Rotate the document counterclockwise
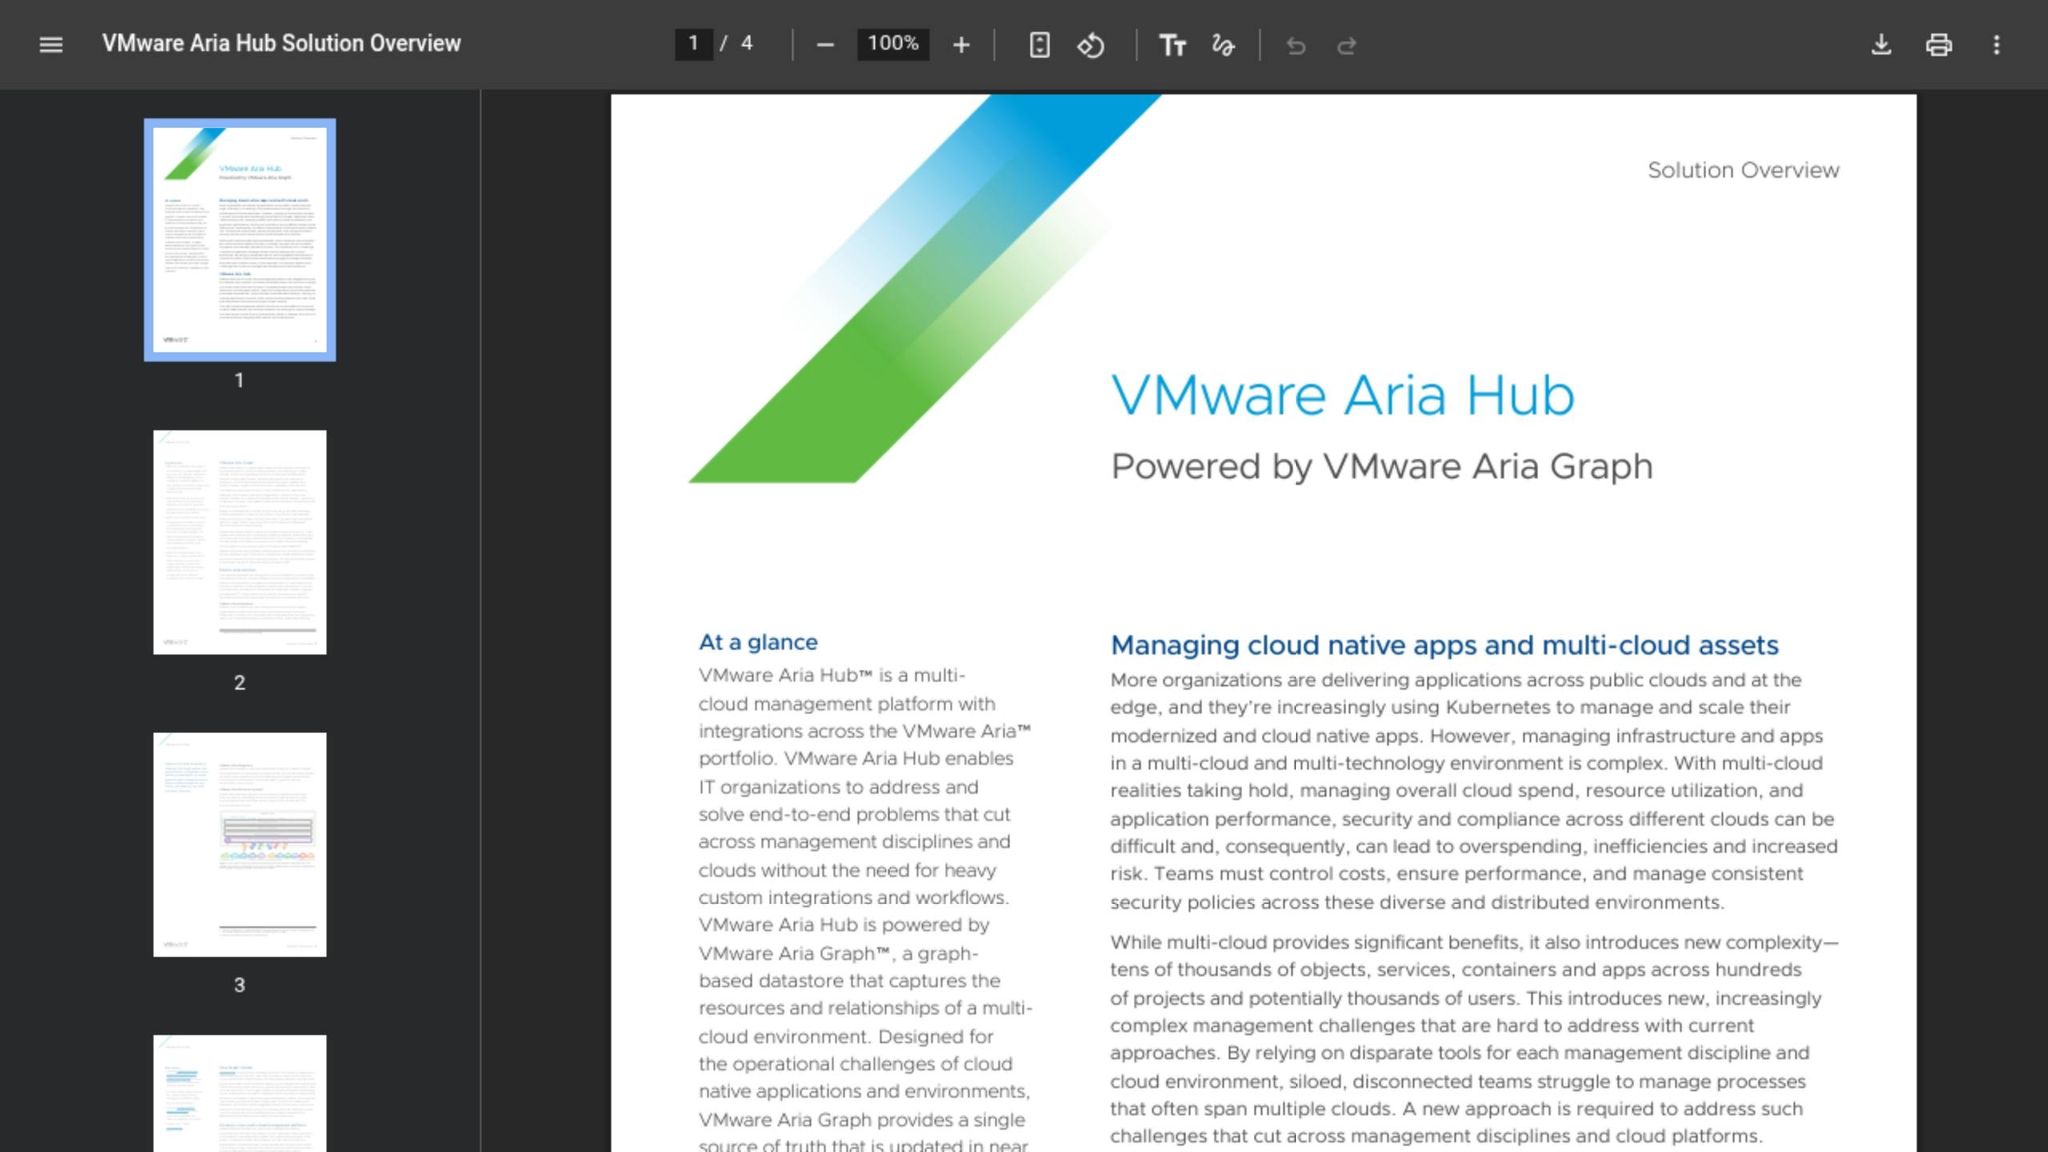This screenshot has height=1152, width=2048. 1091,45
